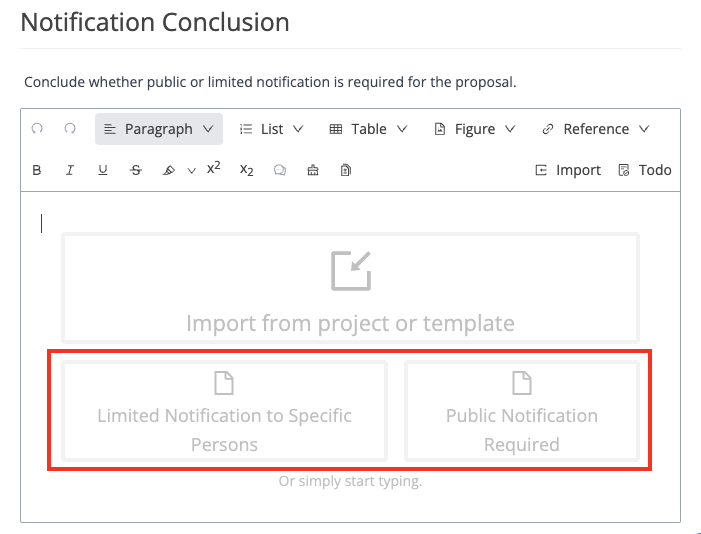Click the Todo button

pyautogui.click(x=645, y=170)
